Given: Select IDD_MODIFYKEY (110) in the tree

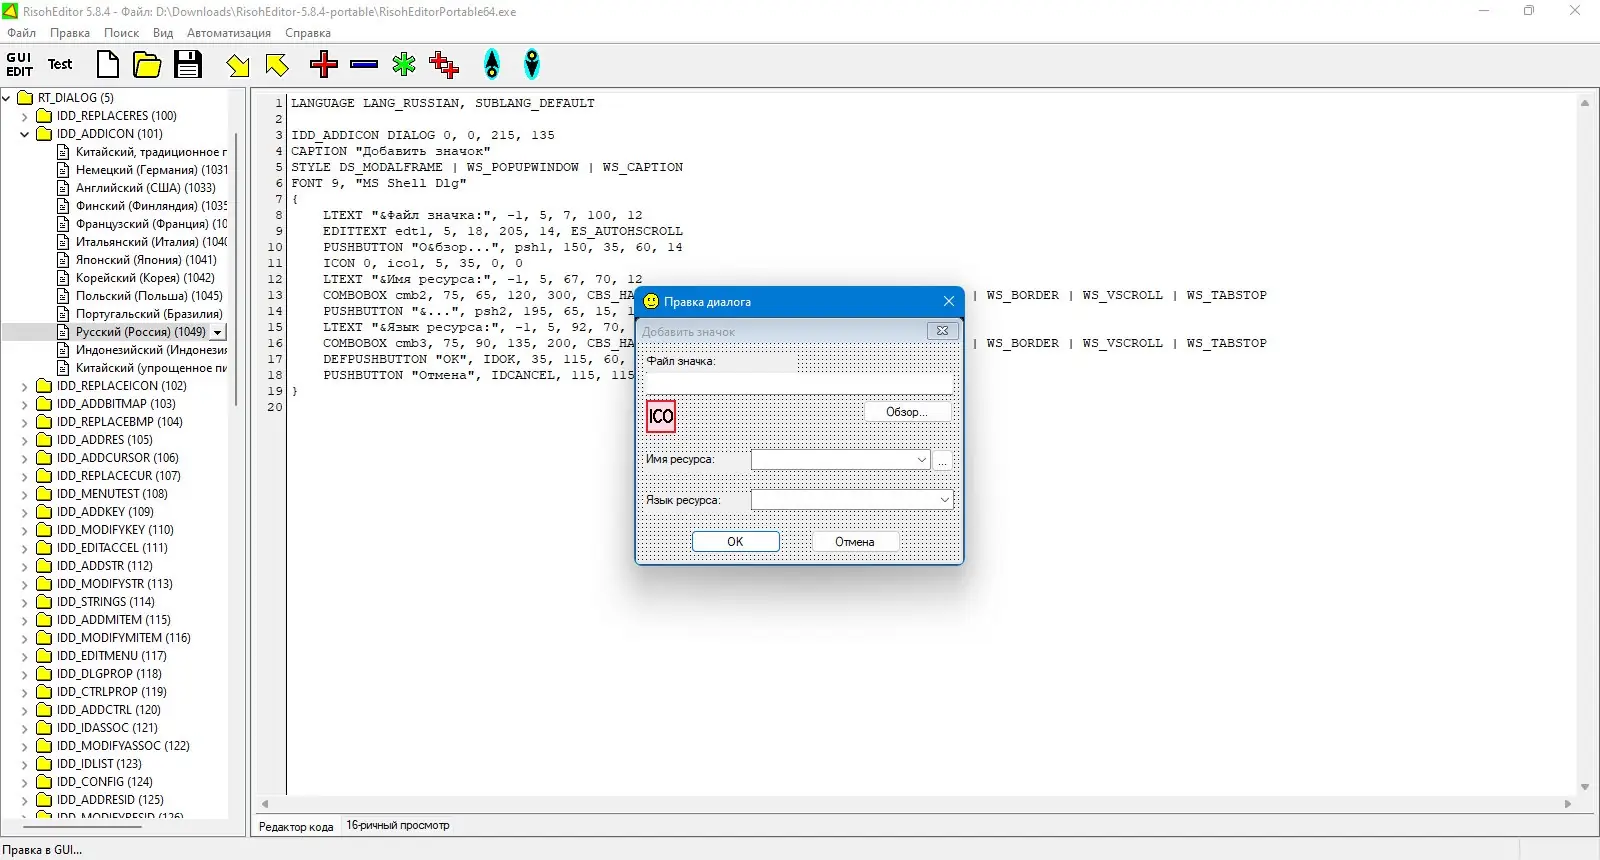Looking at the screenshot, I should pyautogui.click(x=115, y=530).
